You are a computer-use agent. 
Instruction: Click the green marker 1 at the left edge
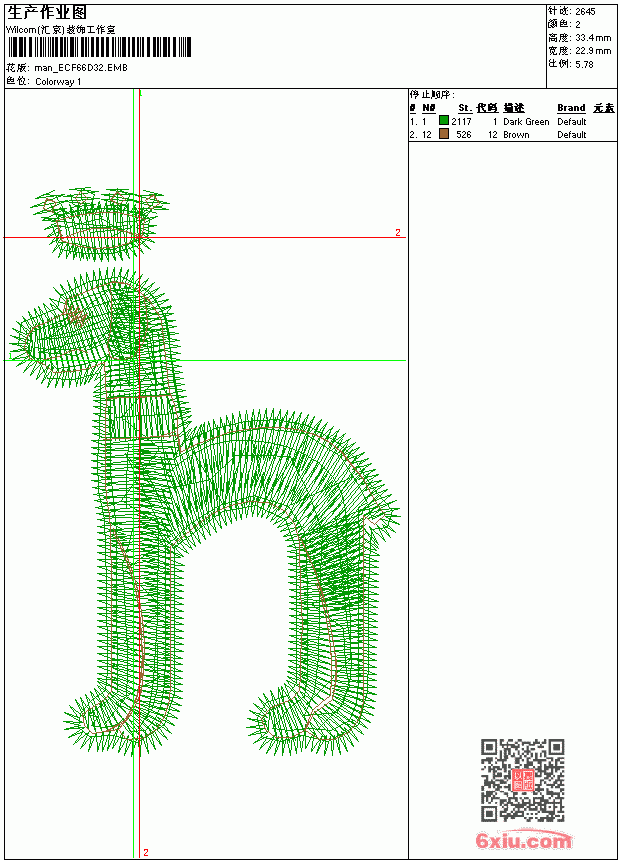coord(9,357)
